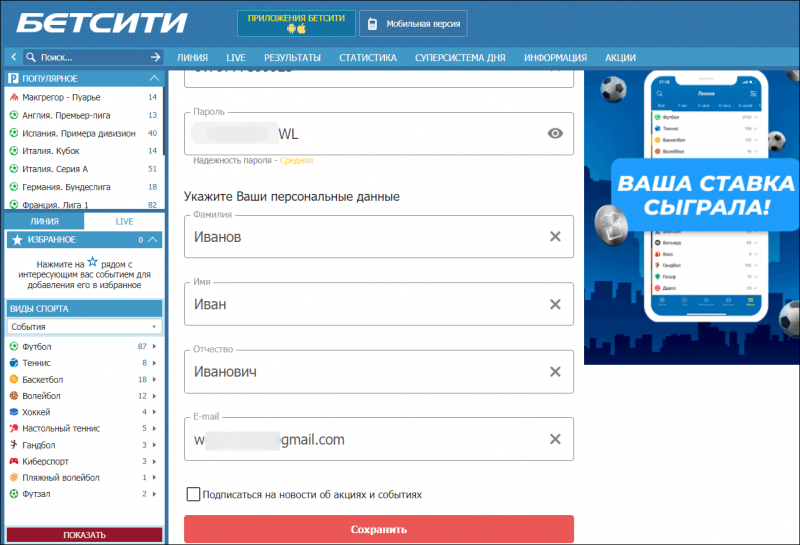Submit search with the right arrow icon
Image resolution: width=800 pixels, height=545 pixels.
[156, 57]
